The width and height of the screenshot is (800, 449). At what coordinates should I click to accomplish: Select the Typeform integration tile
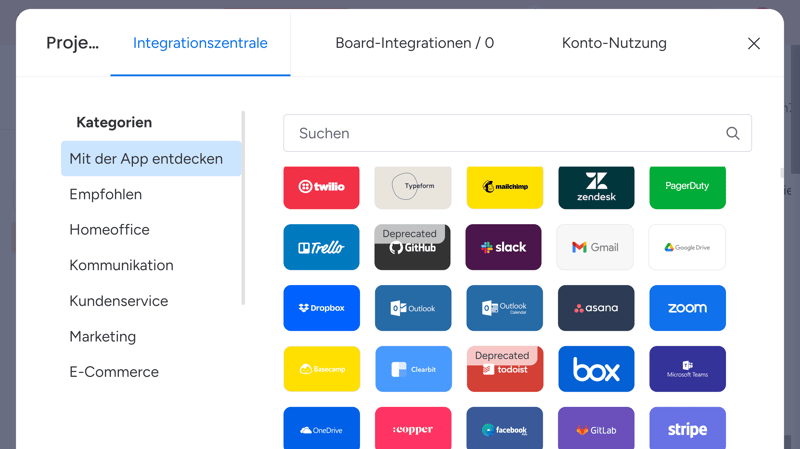(x=413, y=187)
